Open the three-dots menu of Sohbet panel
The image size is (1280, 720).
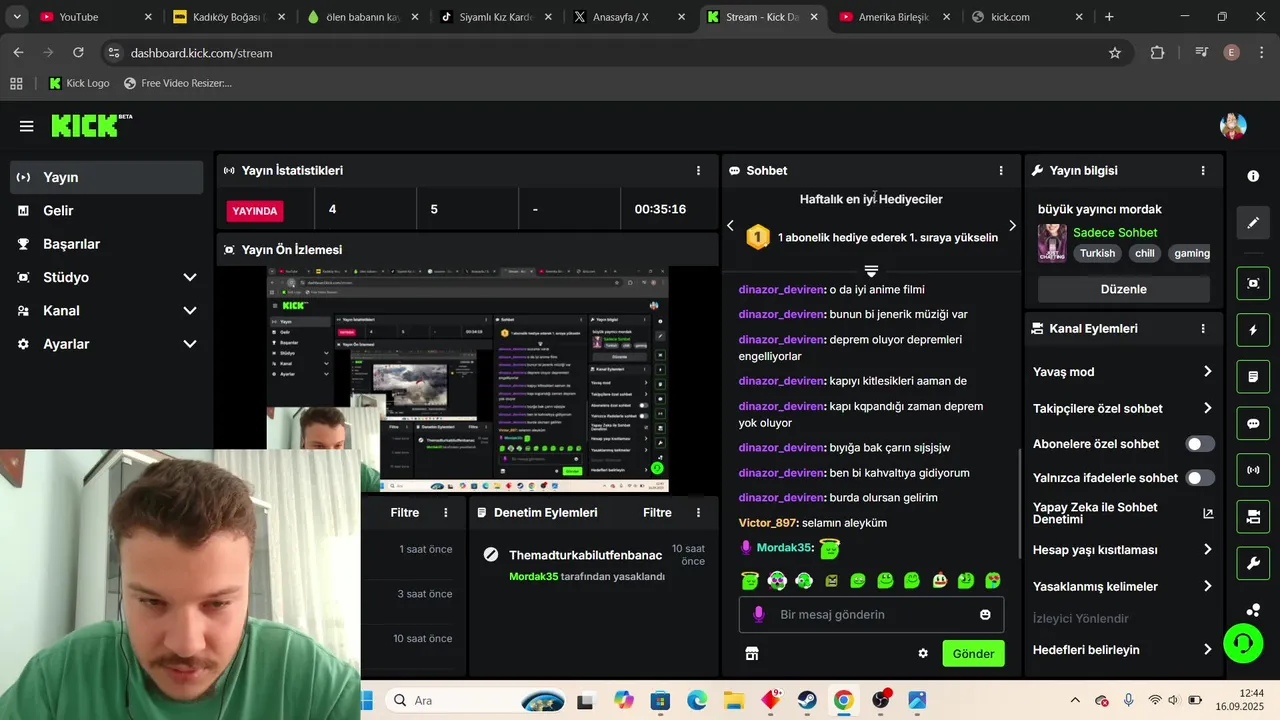1001,171
